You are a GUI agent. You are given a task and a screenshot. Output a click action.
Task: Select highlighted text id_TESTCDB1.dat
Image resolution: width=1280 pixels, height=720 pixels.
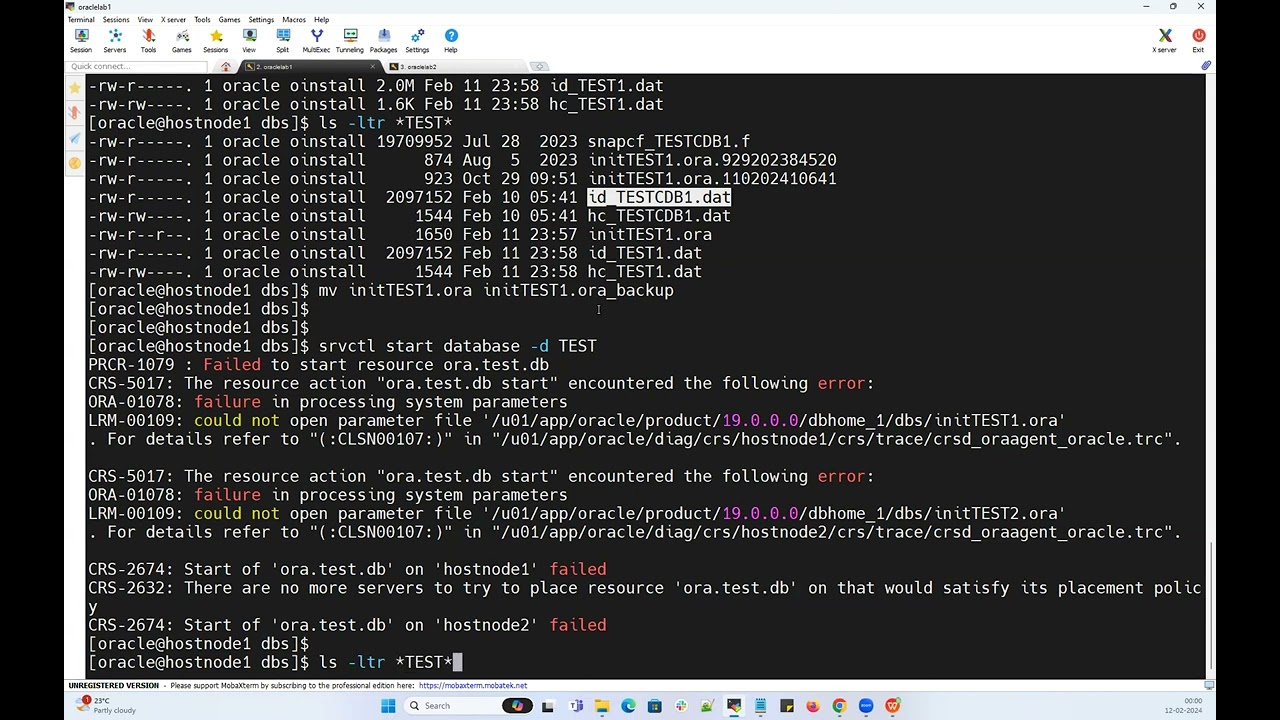[659, 197]
